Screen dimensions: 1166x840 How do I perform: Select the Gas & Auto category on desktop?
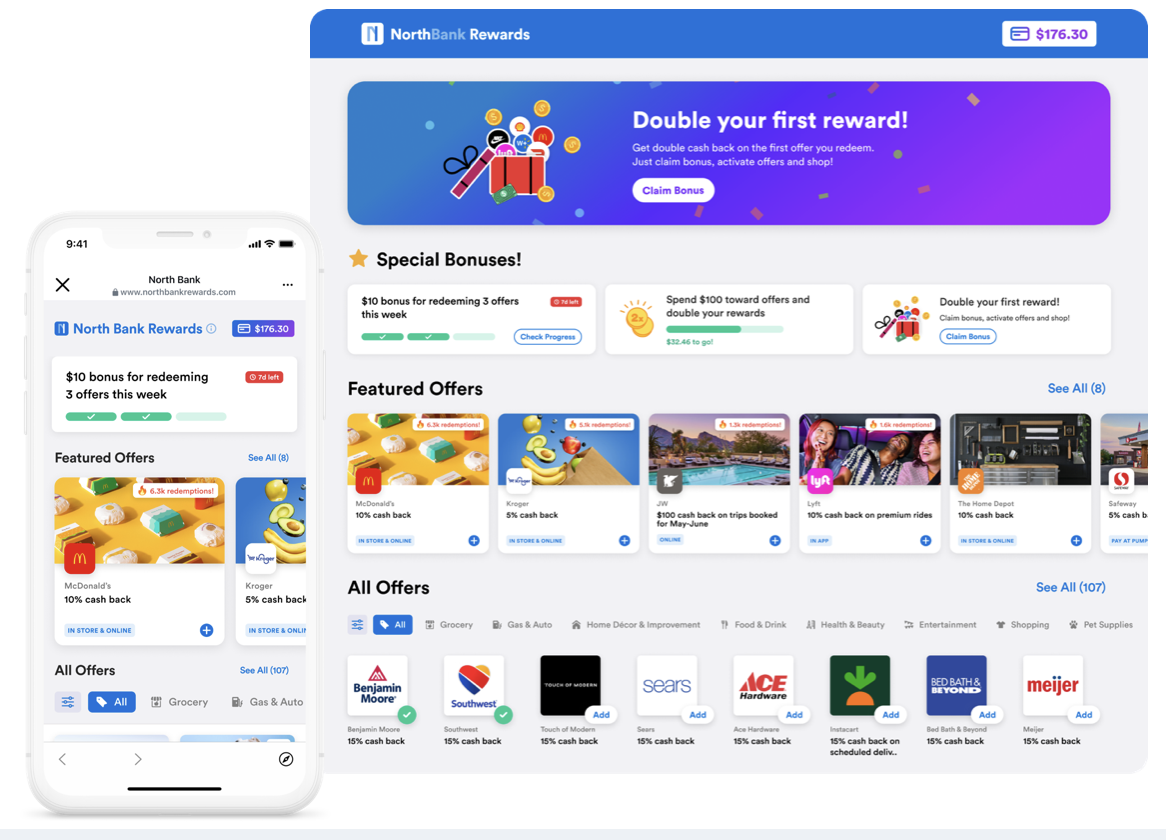(522, 624)
